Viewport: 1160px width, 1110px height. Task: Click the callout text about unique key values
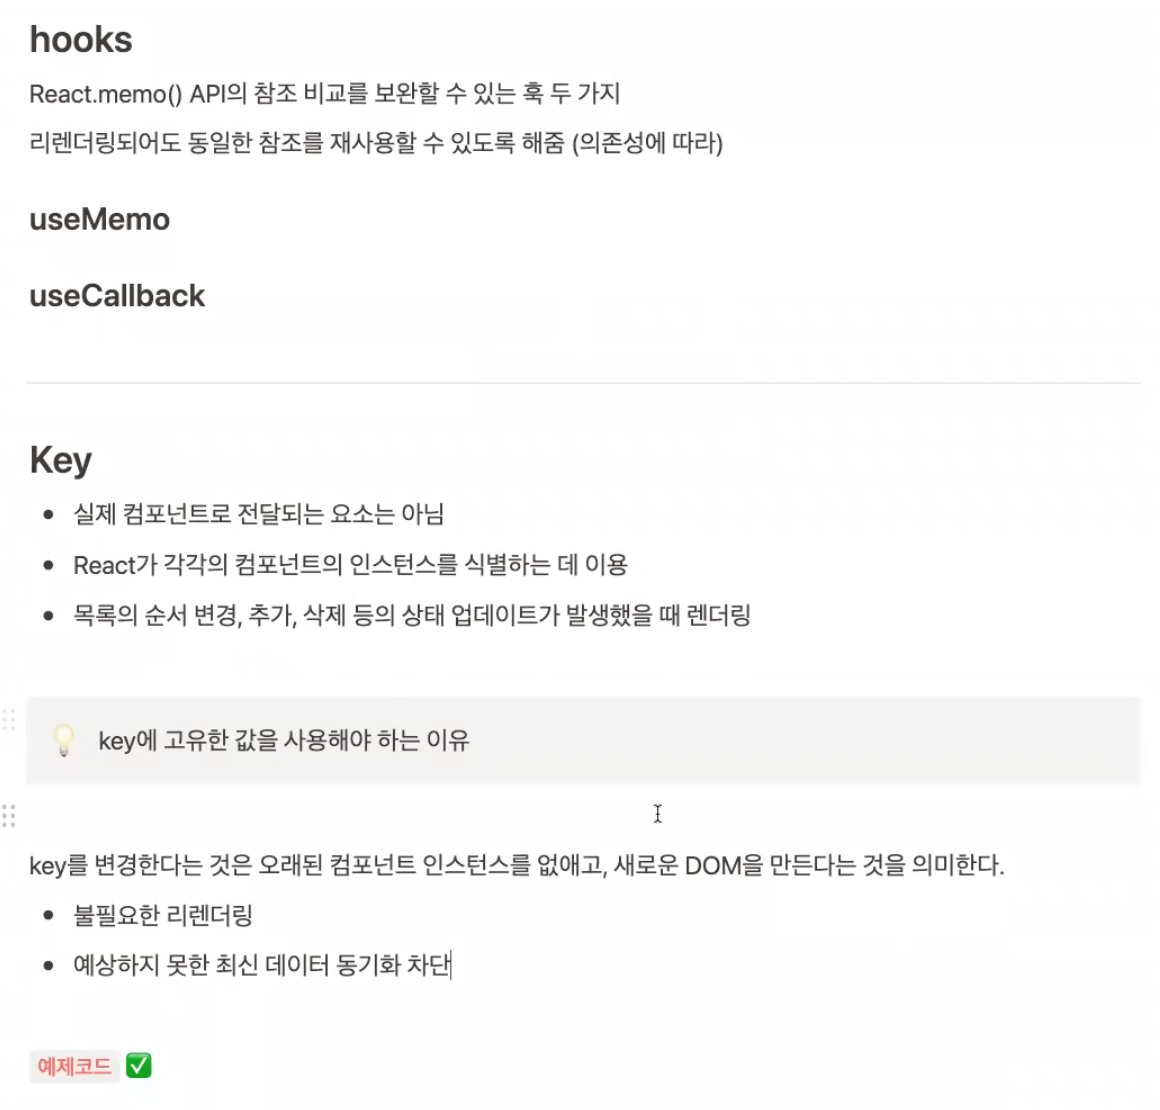click(x=284, y=740)
